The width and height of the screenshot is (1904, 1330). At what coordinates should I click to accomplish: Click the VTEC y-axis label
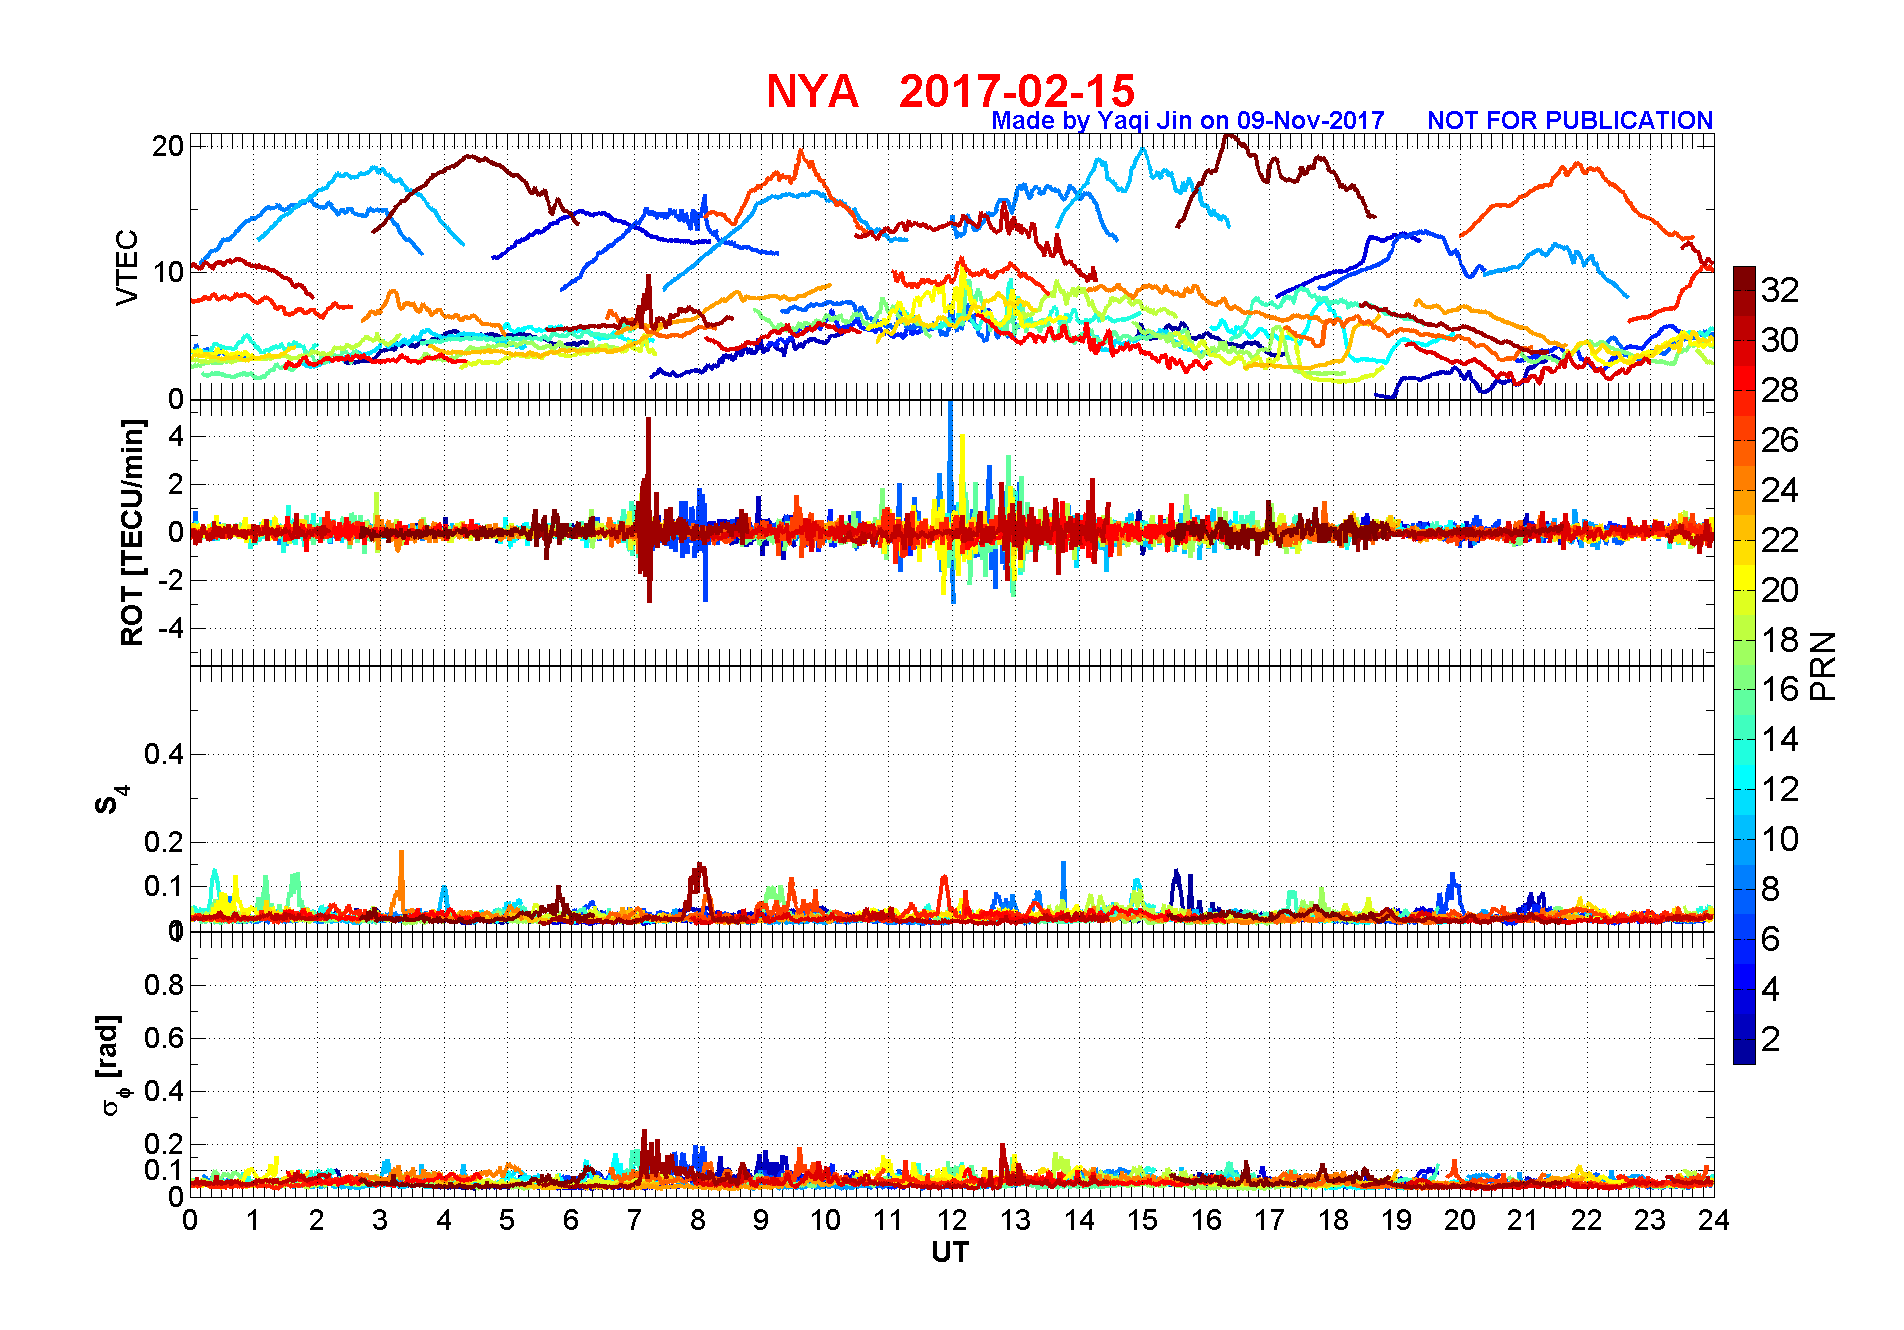(x=127, y=267)
